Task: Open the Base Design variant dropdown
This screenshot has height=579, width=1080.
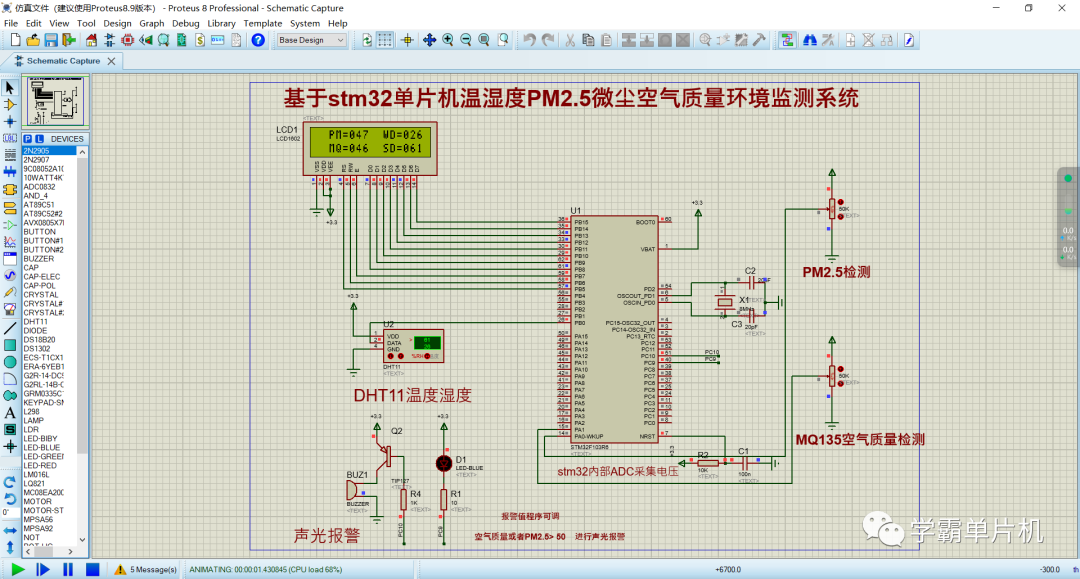Action: 311,41
